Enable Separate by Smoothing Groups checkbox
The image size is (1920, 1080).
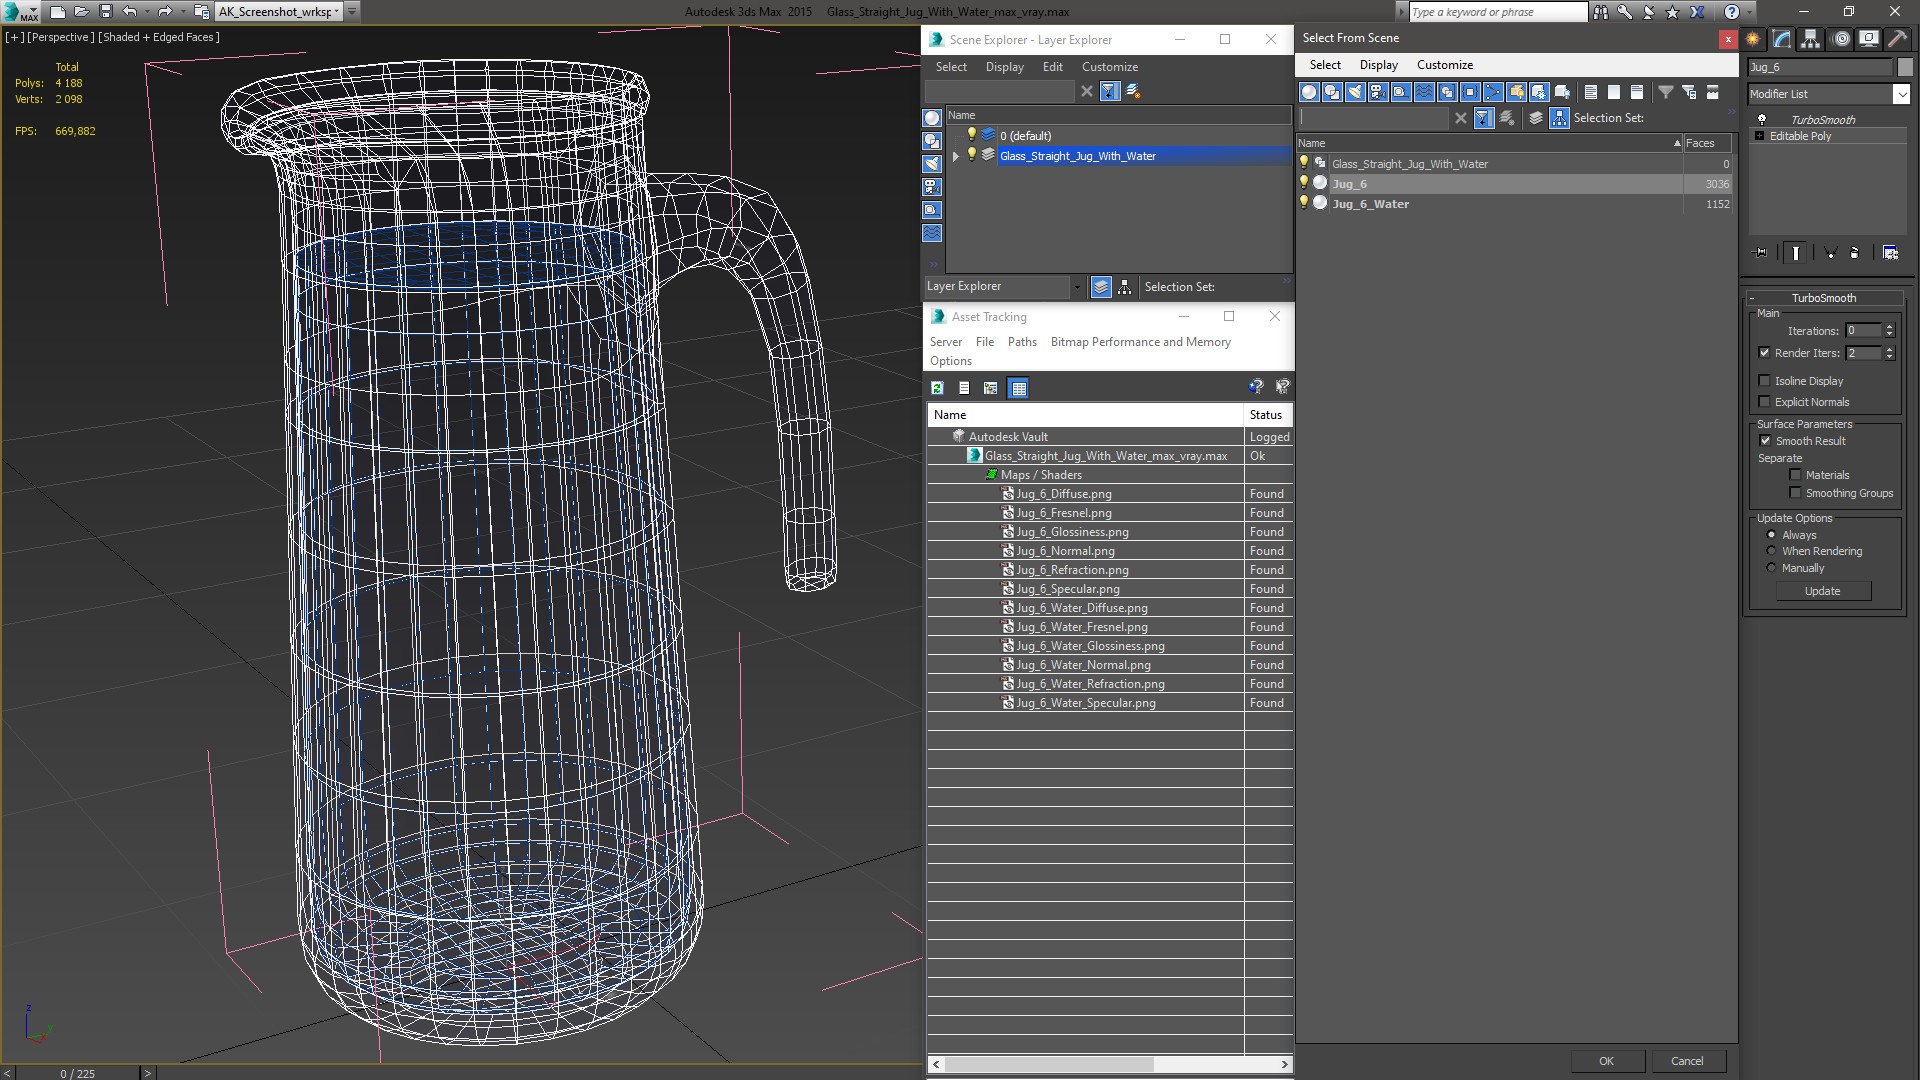pos(1795,493)
